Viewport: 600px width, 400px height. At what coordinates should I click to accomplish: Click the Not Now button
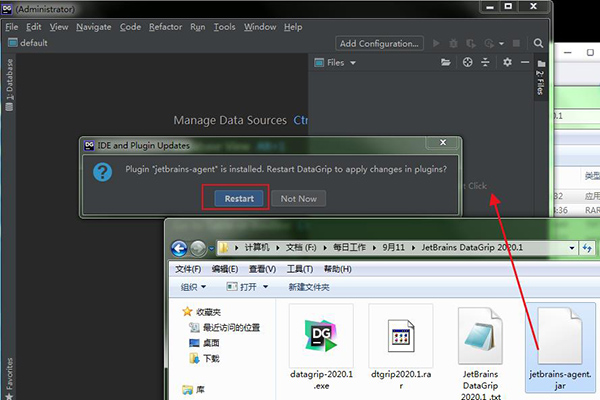tap(298, 198)
